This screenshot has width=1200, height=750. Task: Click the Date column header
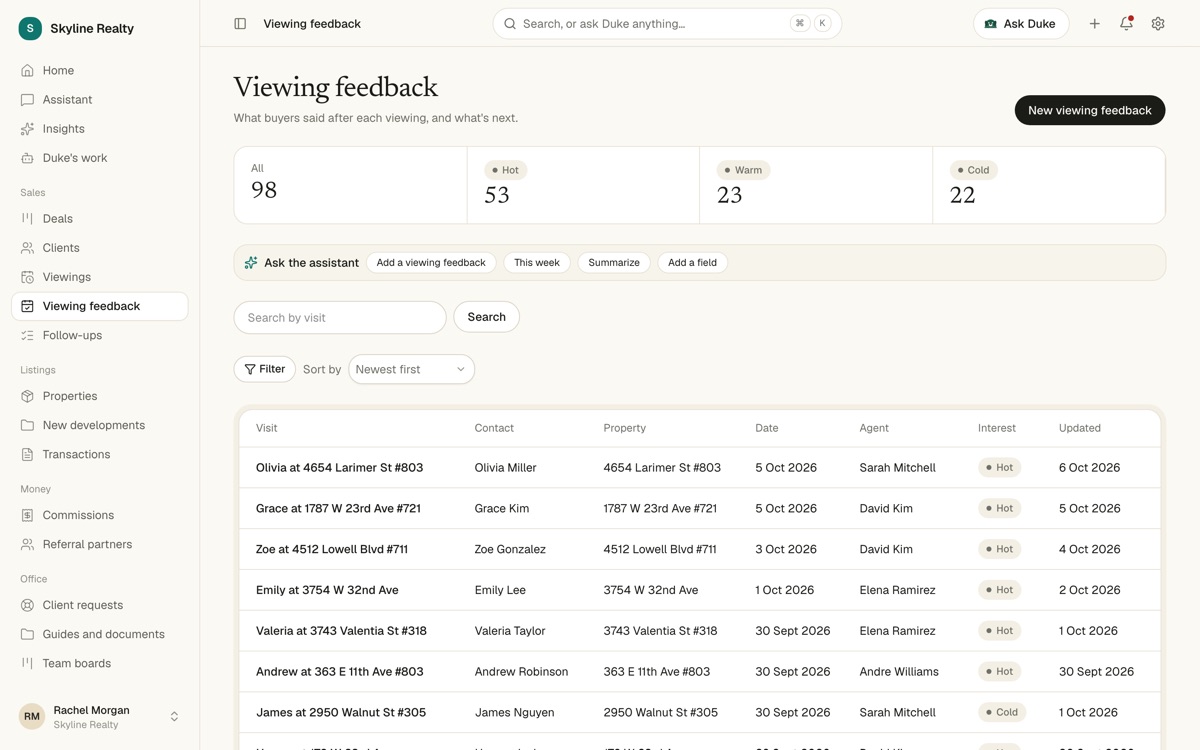[767, 428]
